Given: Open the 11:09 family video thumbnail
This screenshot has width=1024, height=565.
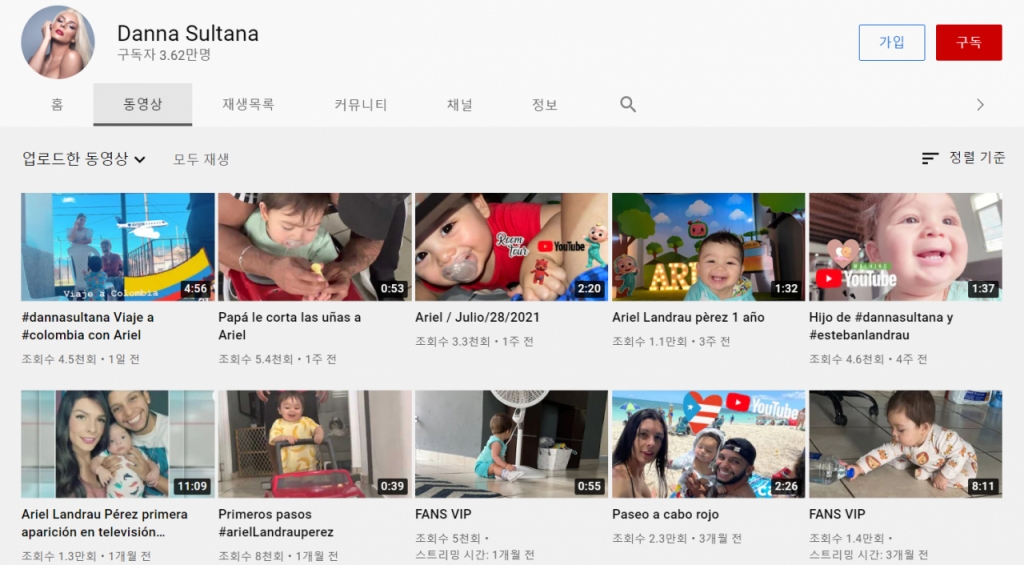Looking at the screenshot, I should click(x=118, y=444).
